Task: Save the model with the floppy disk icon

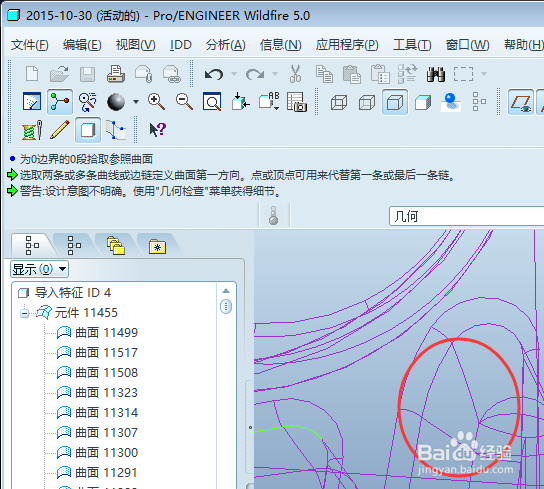Action: pyautogui.click(x=87, y=74)
